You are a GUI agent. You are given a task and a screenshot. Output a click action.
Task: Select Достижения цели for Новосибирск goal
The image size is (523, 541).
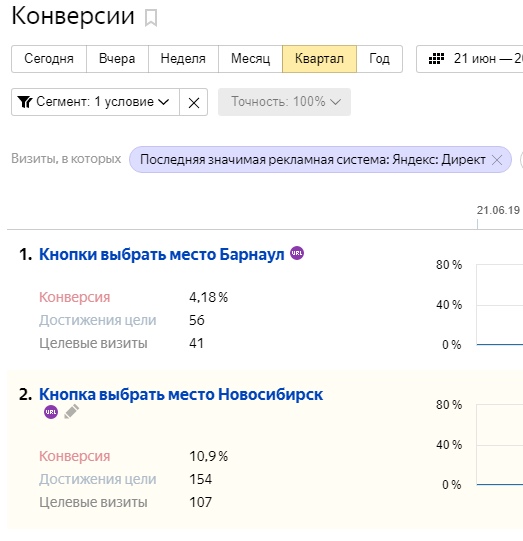pyautogui.click(x=98, y=479)
